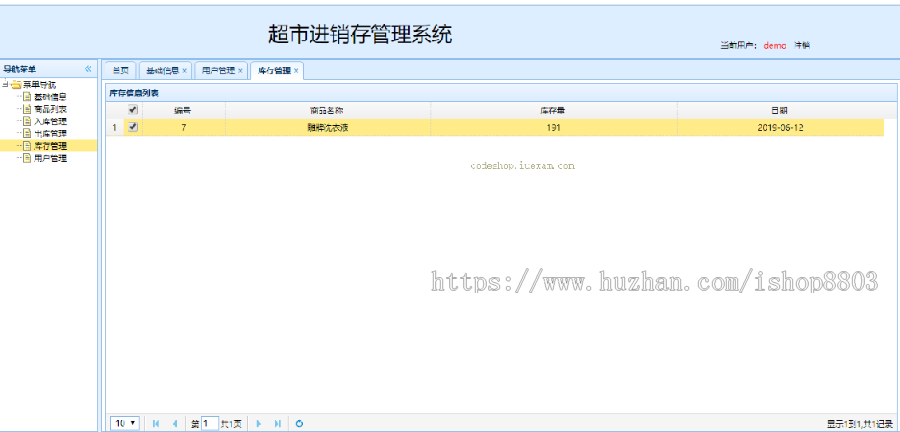Click the 库存信息列表 panel title

[135, 92]
